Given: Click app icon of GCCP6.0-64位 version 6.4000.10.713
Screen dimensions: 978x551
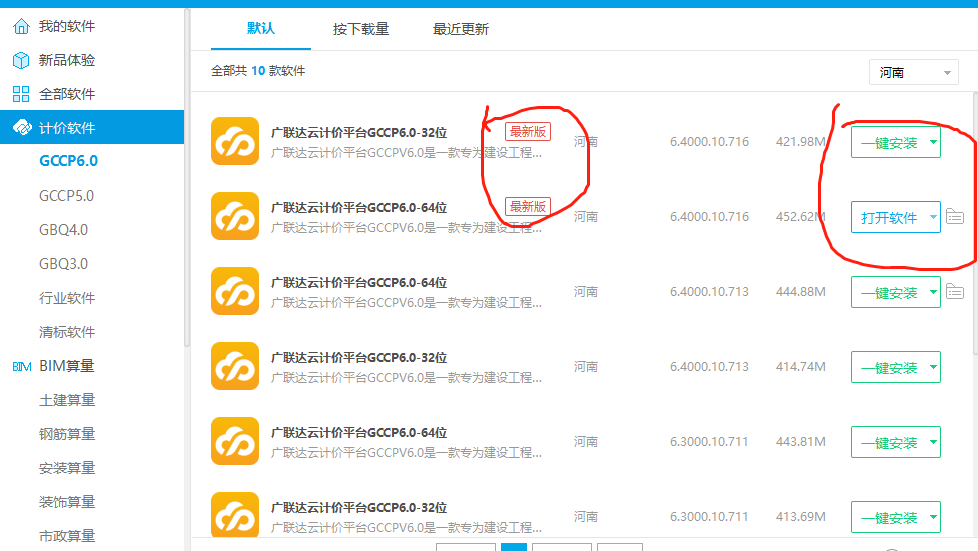Looking at the screenshot, I should tap(235, 291).
